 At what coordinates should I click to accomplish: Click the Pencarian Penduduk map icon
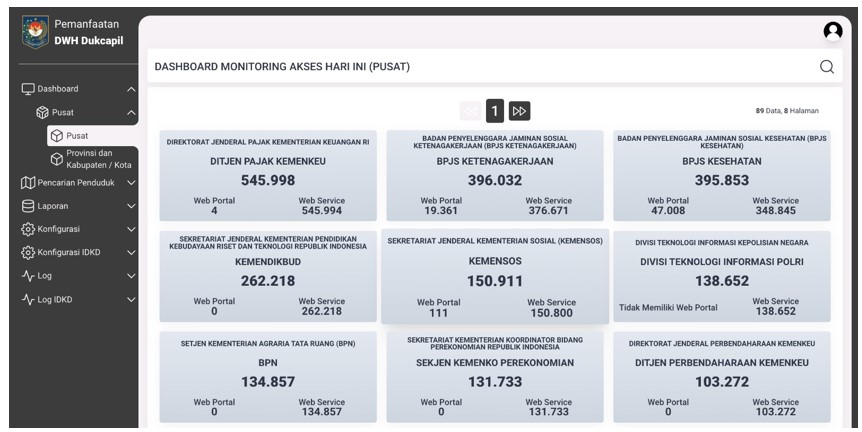pyautogui.click(x=28, y=183)
